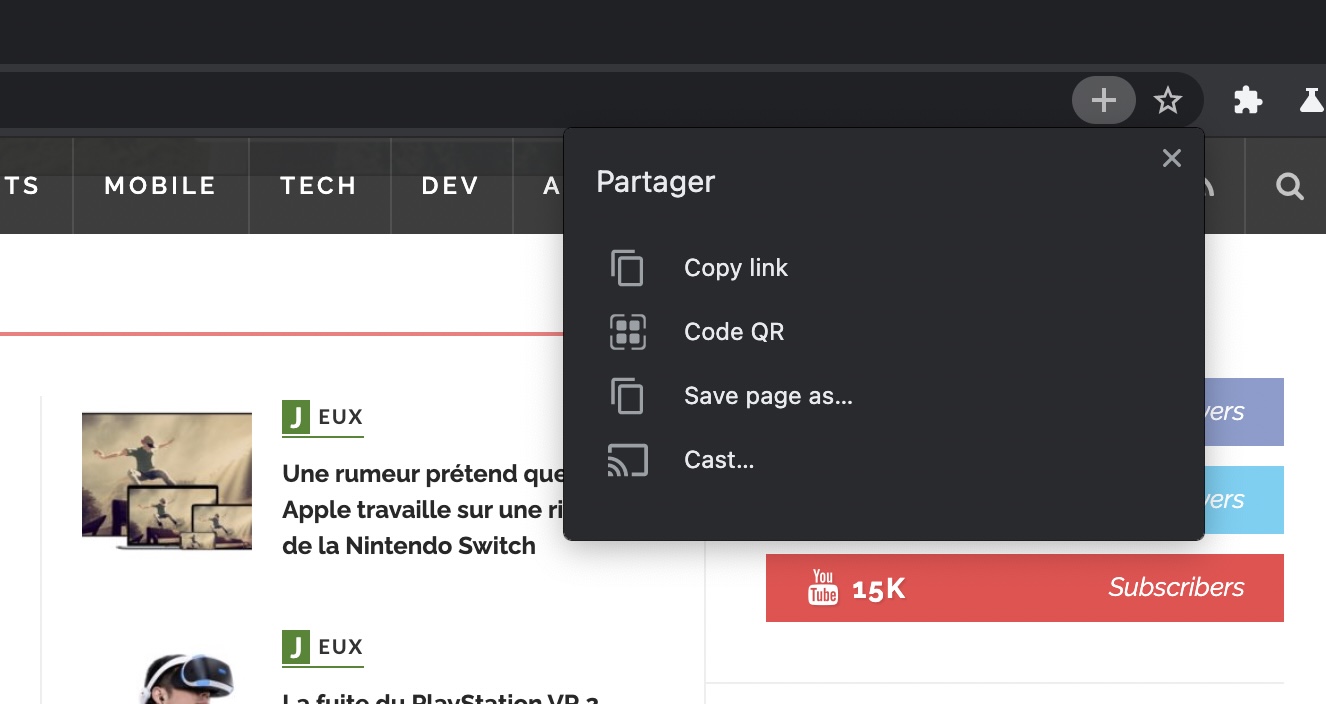The height and width of the screenshot is (704, 1326).
Task: Choose the Code QR option
Action: [x=733, y=332]
